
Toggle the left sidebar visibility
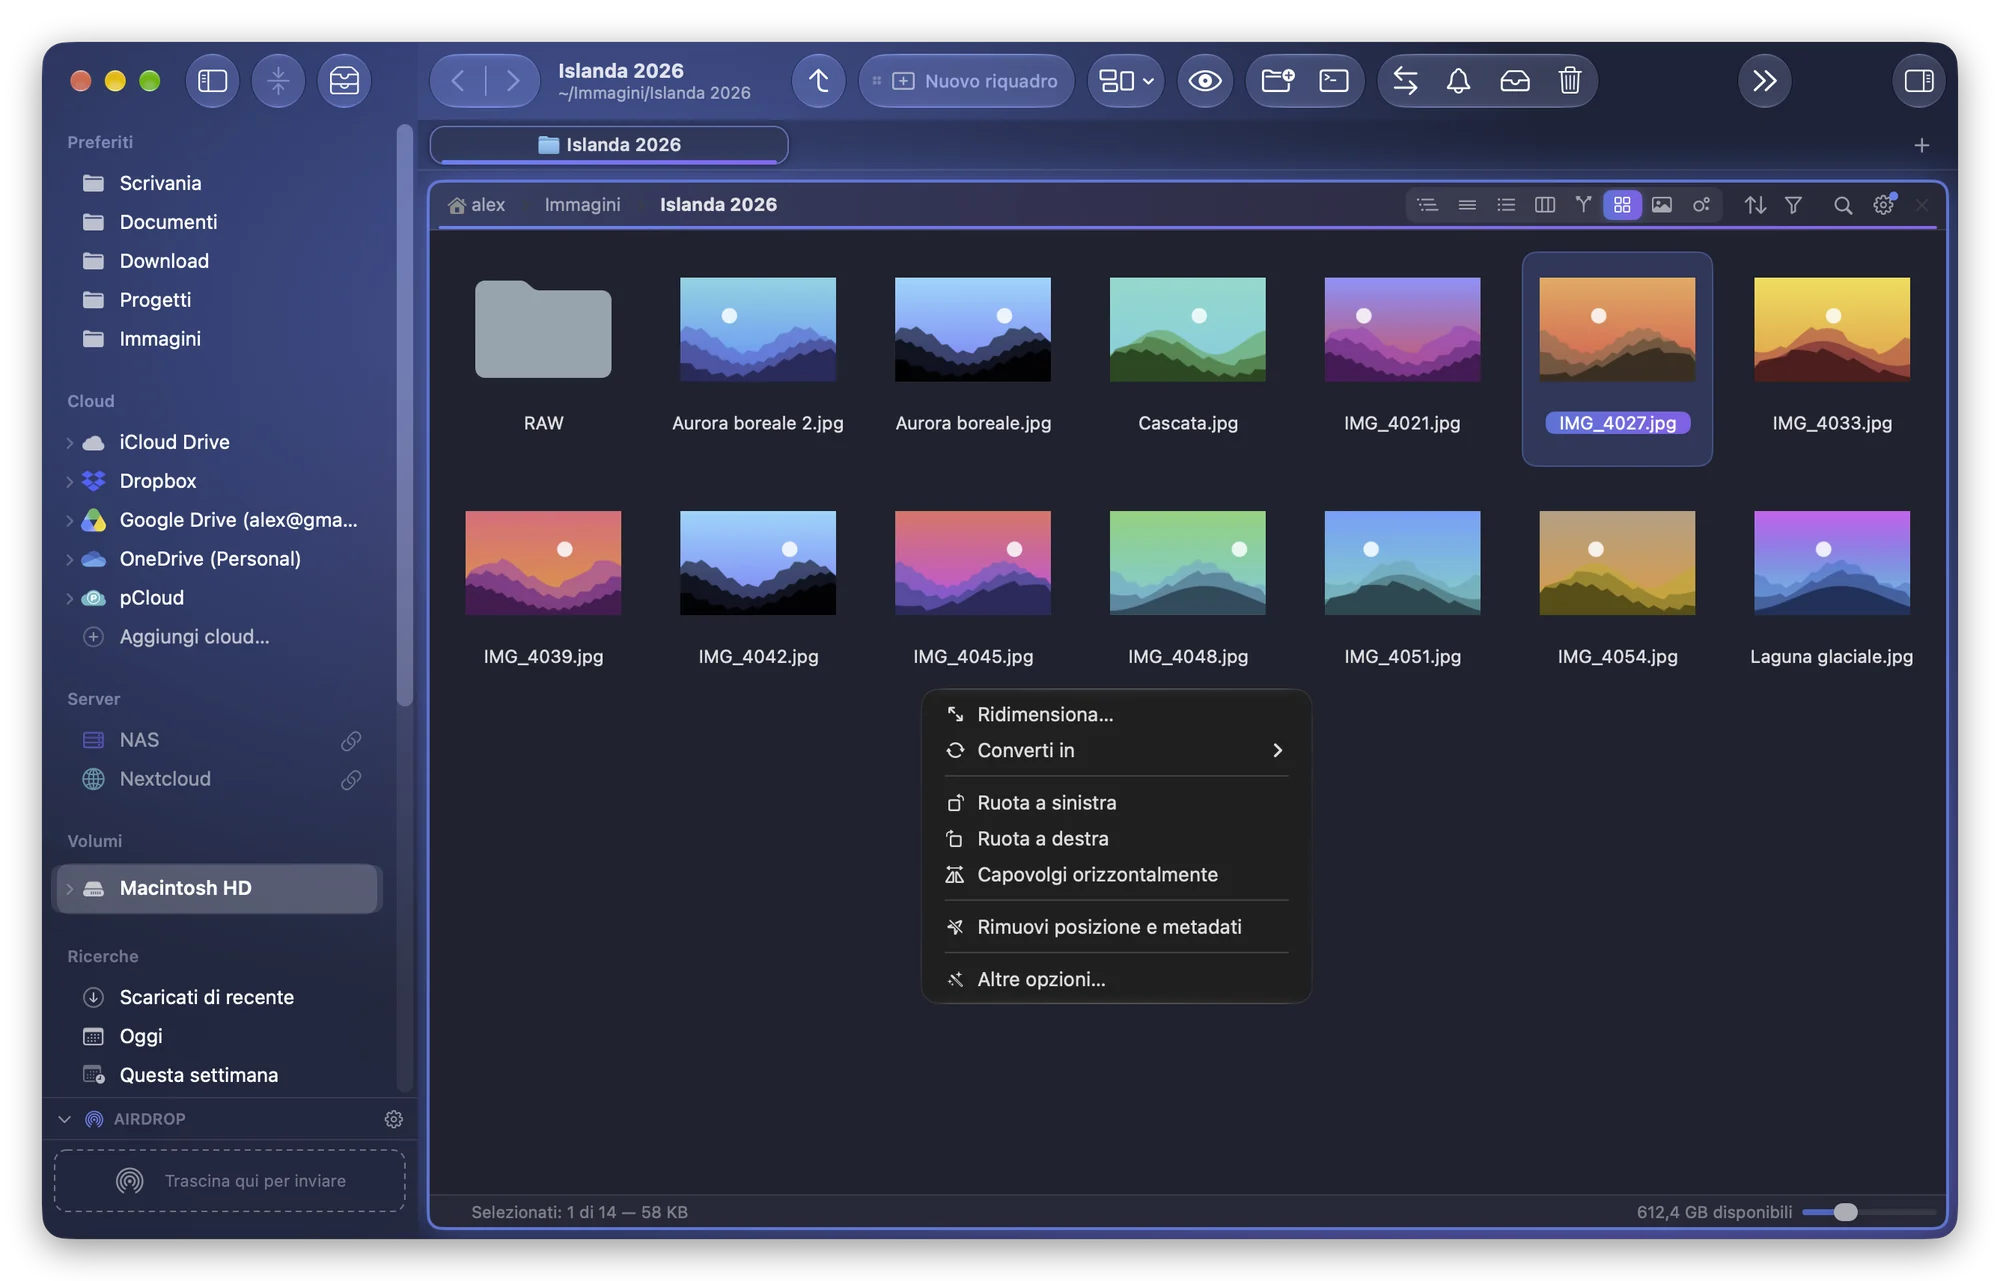pyautogui.click(x=212, y=81)
